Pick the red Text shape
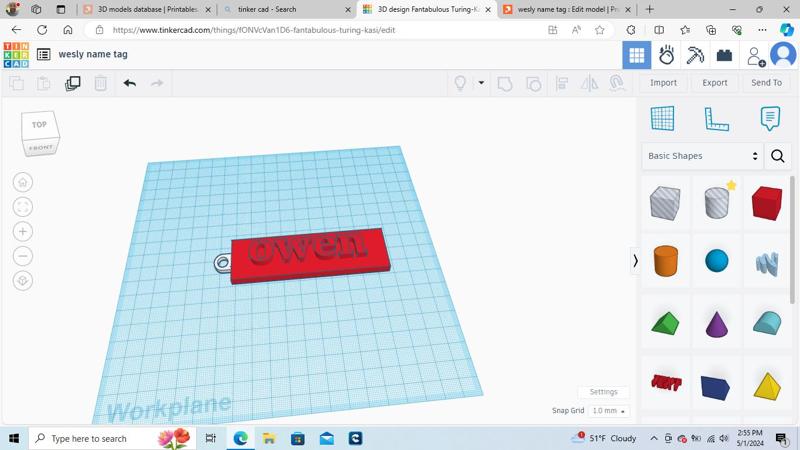This screenshot has width=800, height=450. pos(666,382)
